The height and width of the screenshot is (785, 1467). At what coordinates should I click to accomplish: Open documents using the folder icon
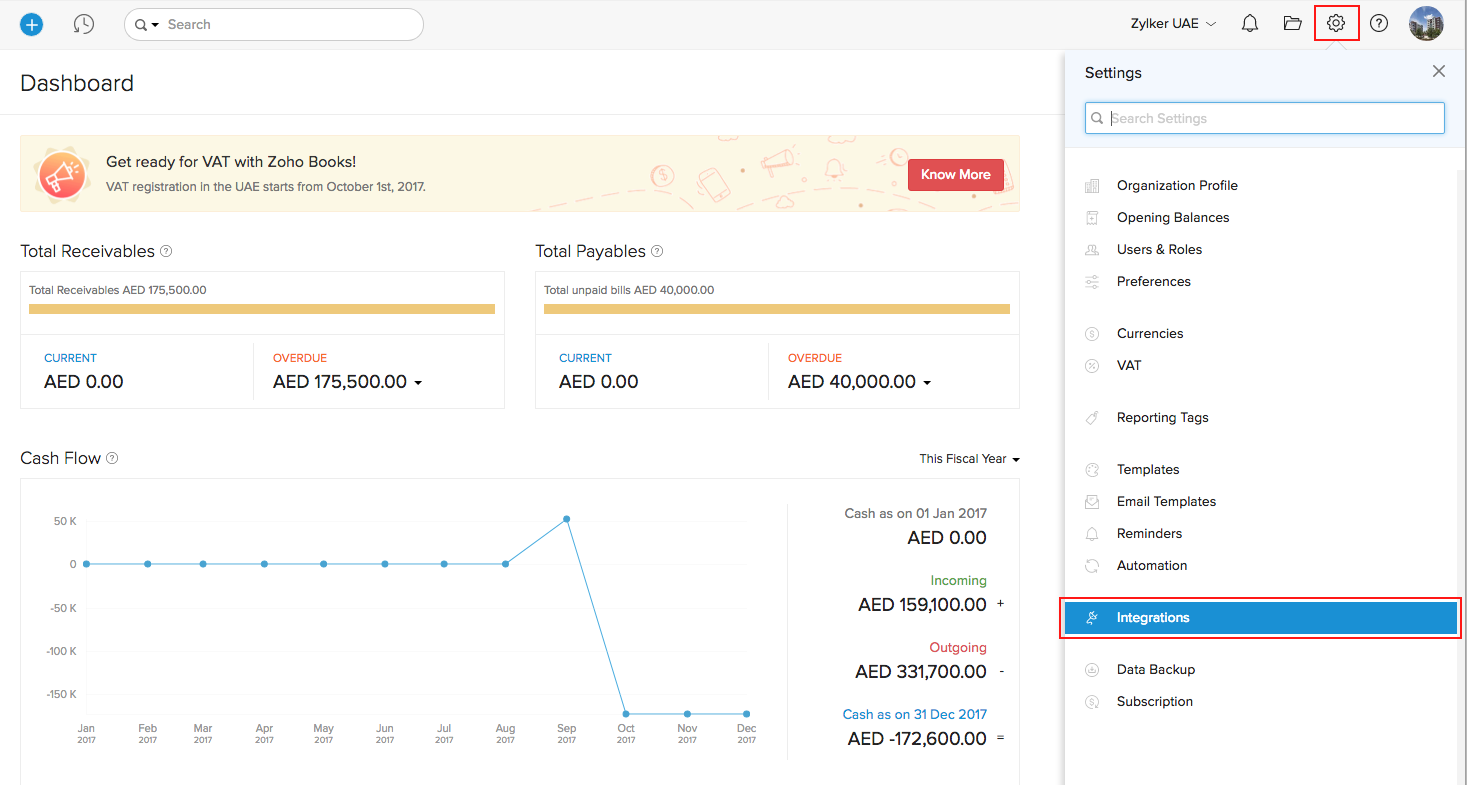[x=1292, y=23]
